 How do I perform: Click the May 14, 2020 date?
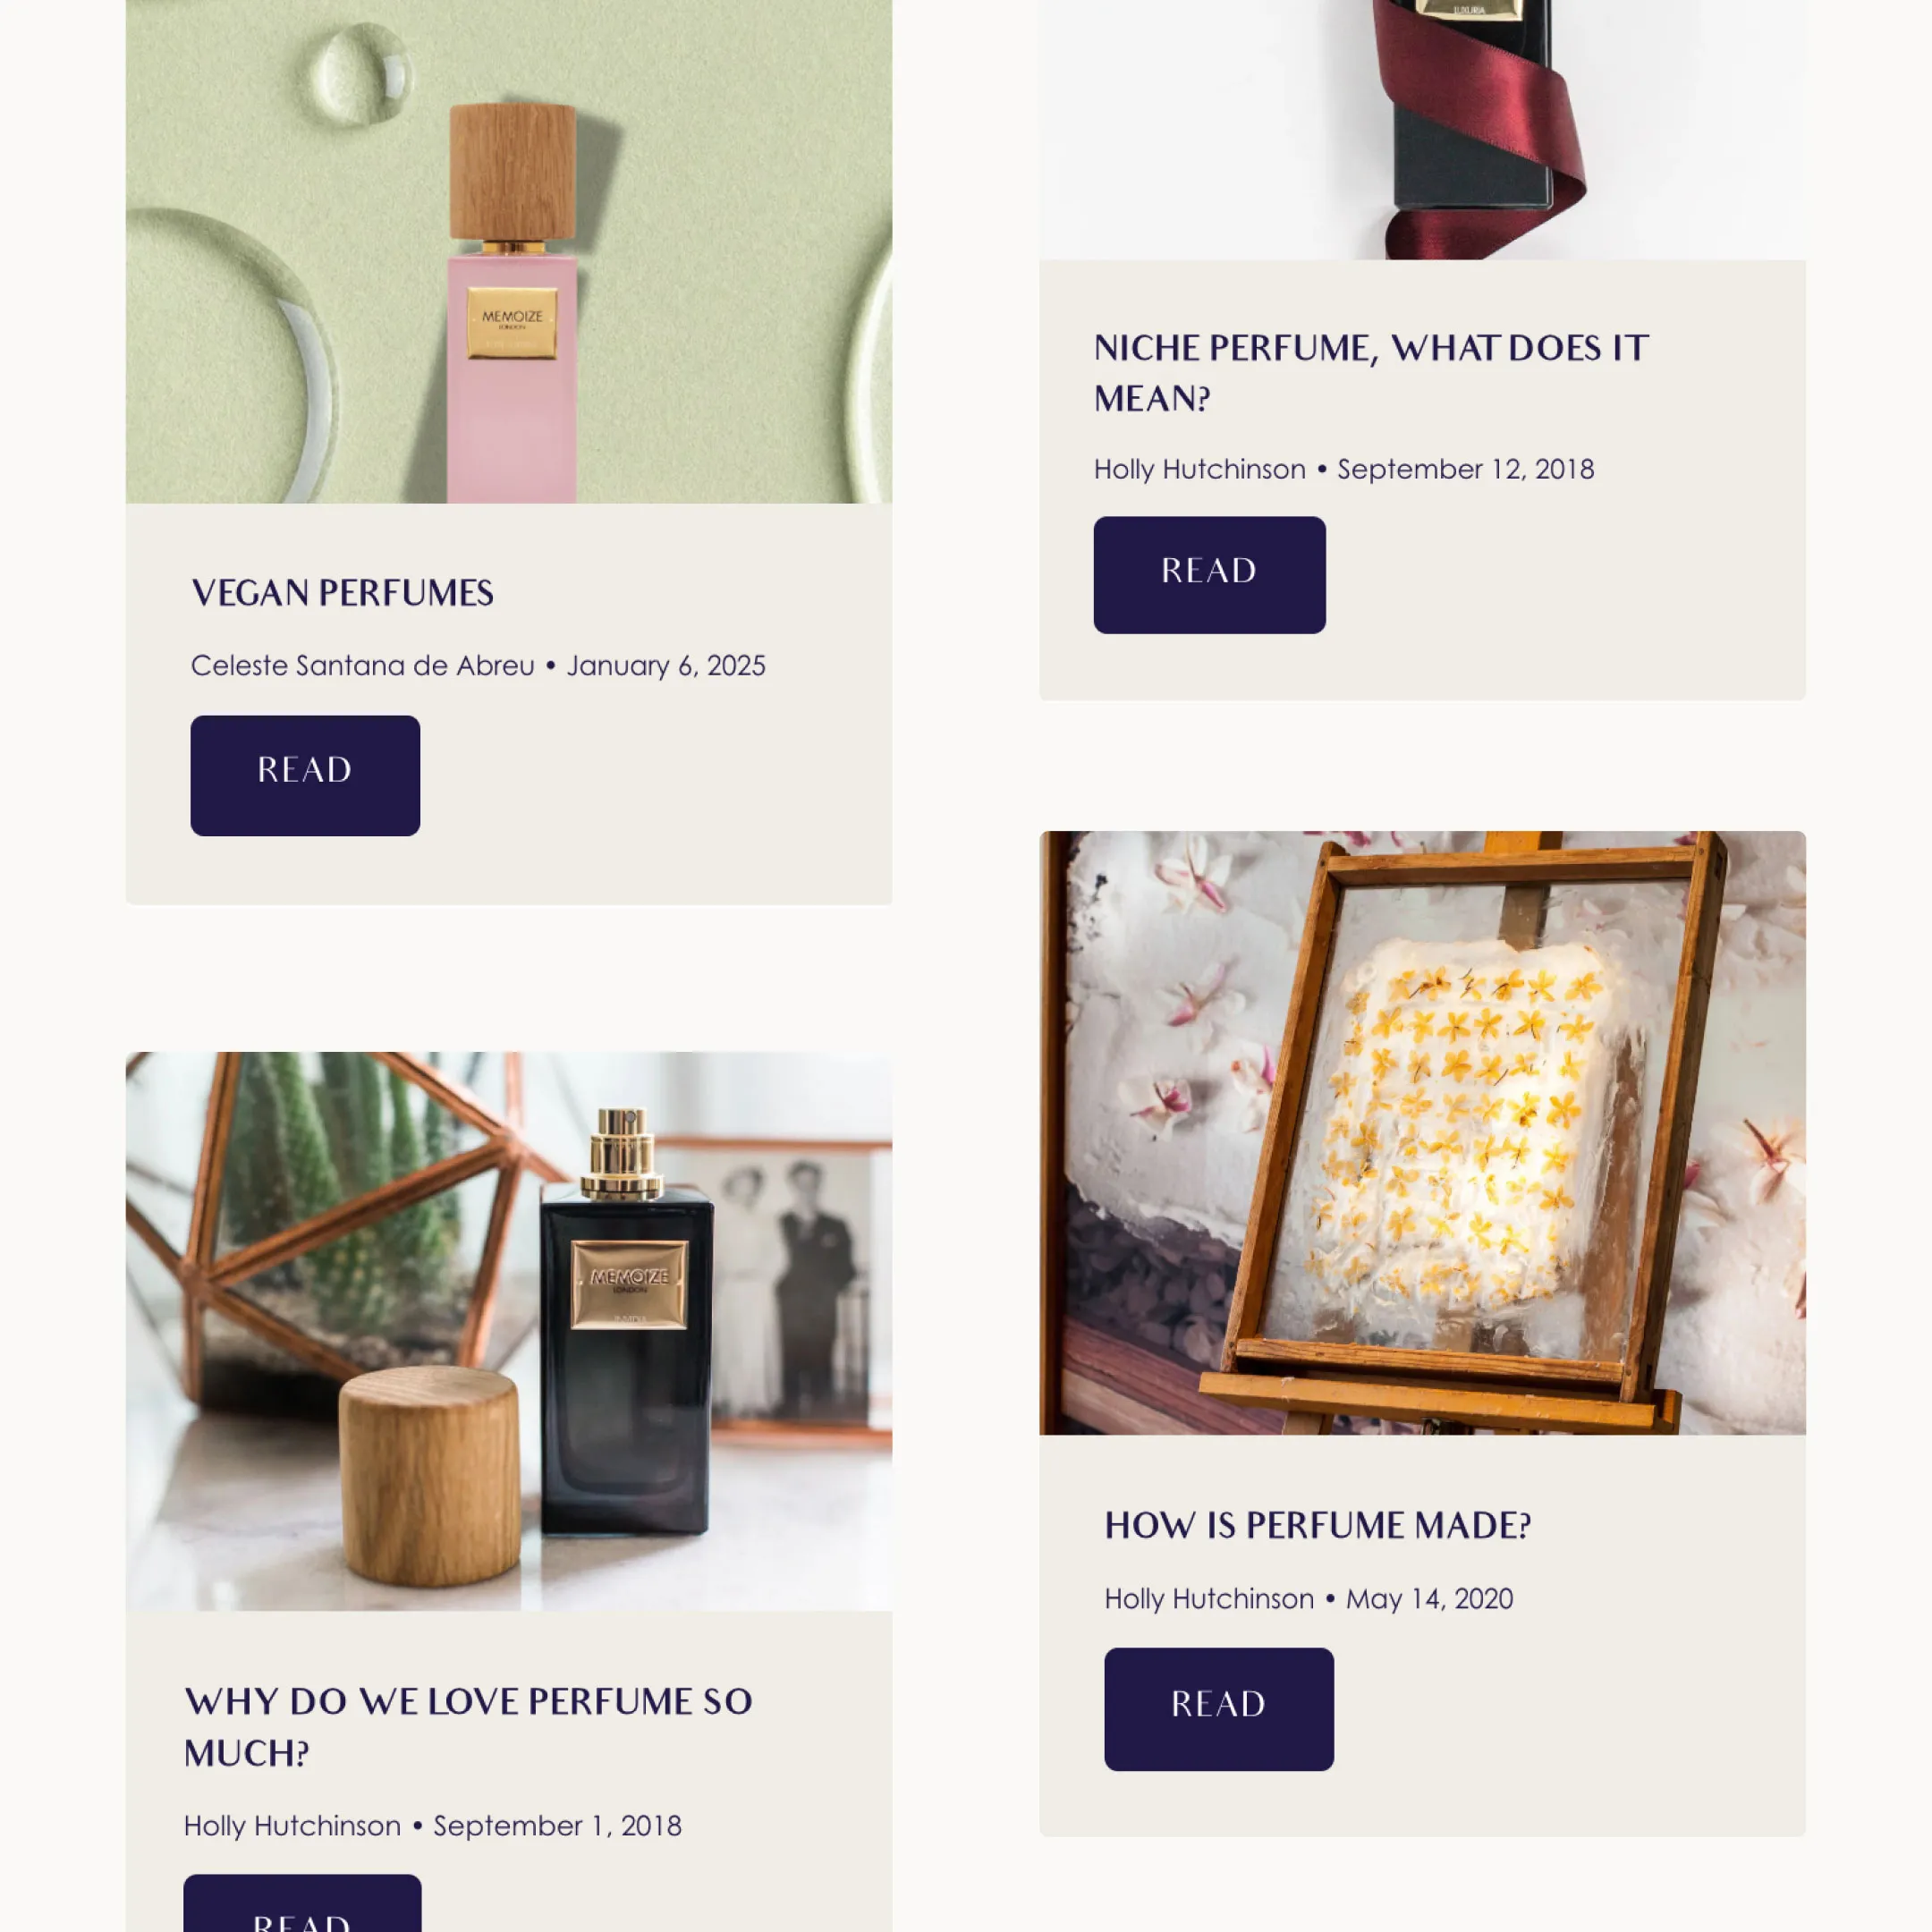point(1429,1599)
